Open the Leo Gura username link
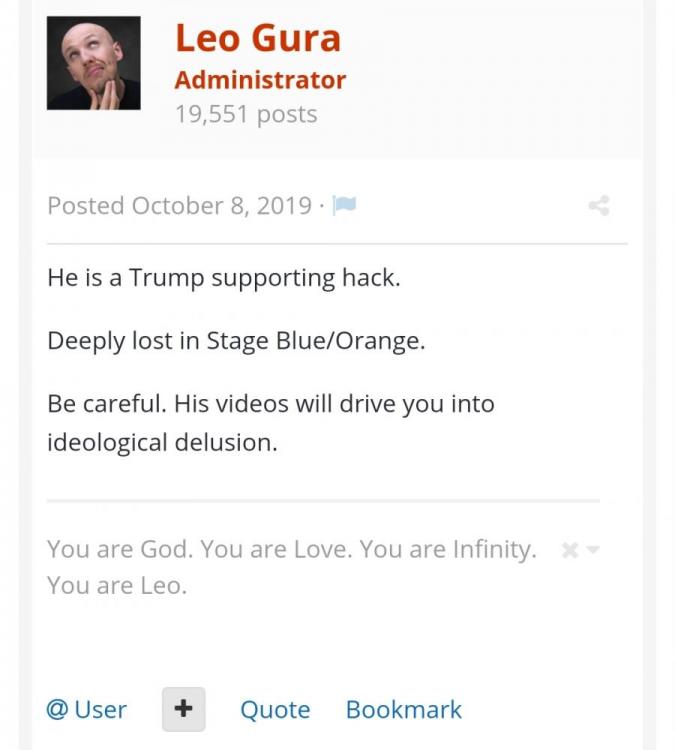Viewport: 675px width, 750px height. tap(258, 38)
